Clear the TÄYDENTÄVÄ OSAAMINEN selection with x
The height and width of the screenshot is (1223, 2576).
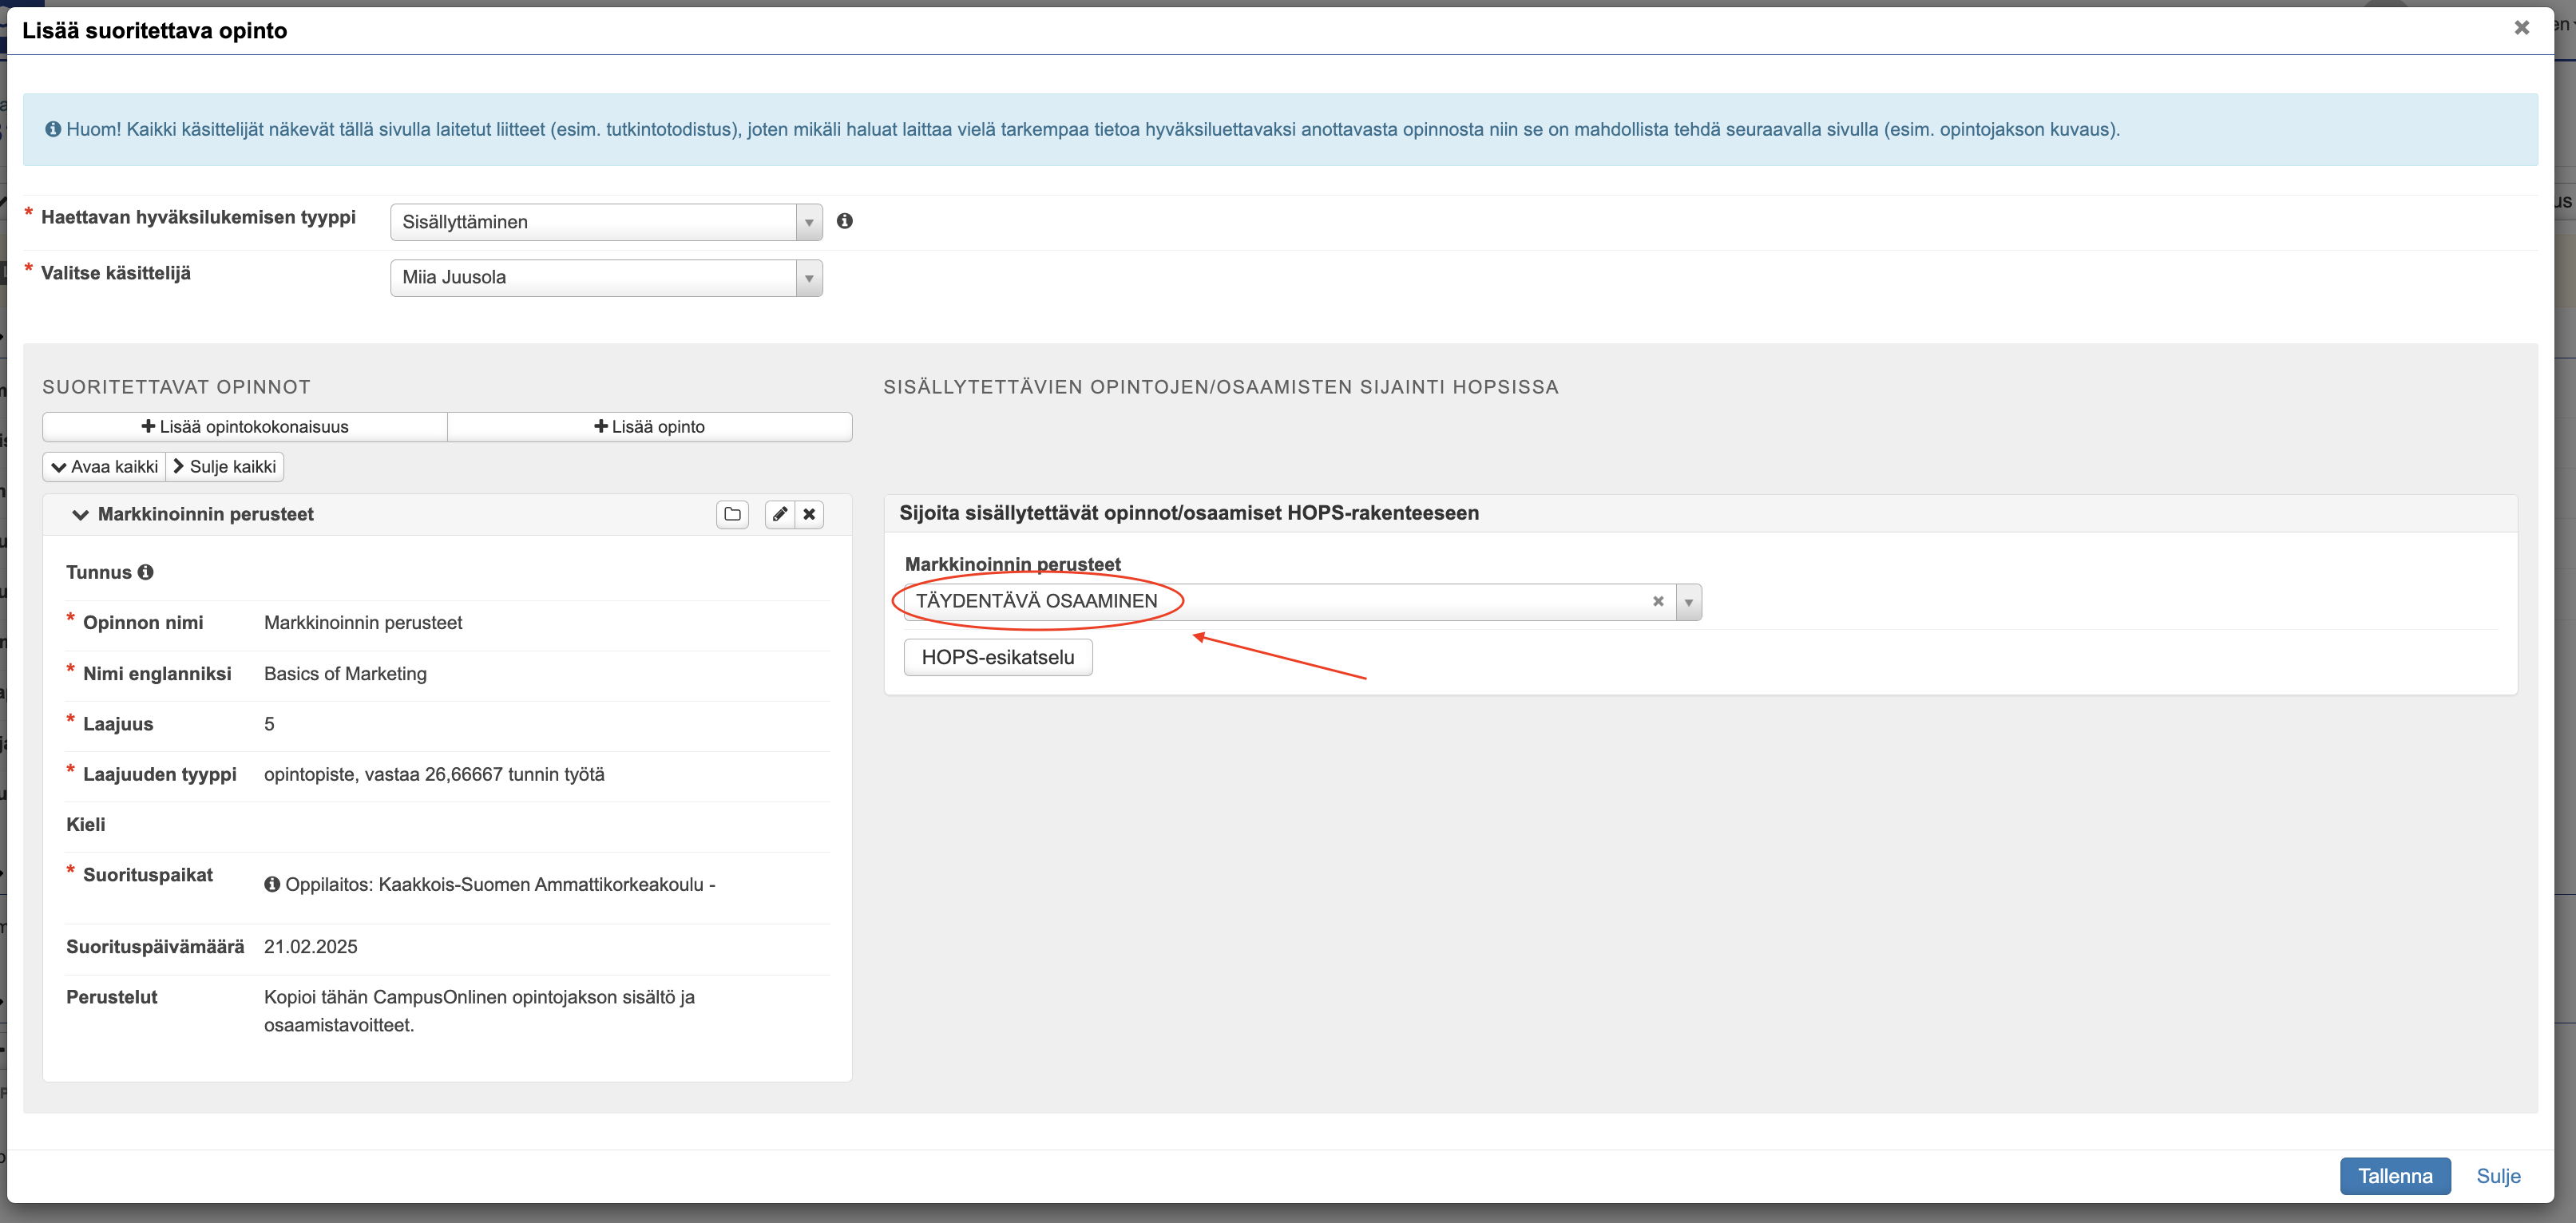click(x=1658, y=601)
